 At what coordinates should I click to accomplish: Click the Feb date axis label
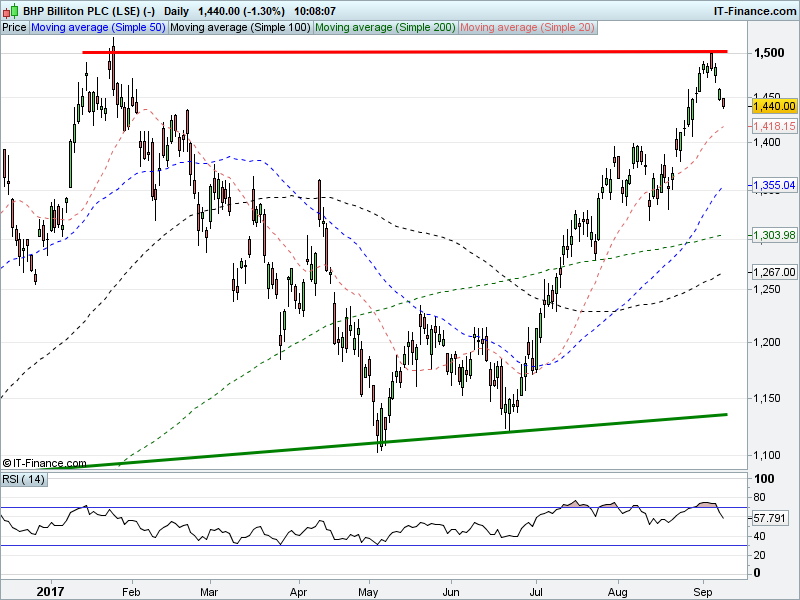(131, 592)
